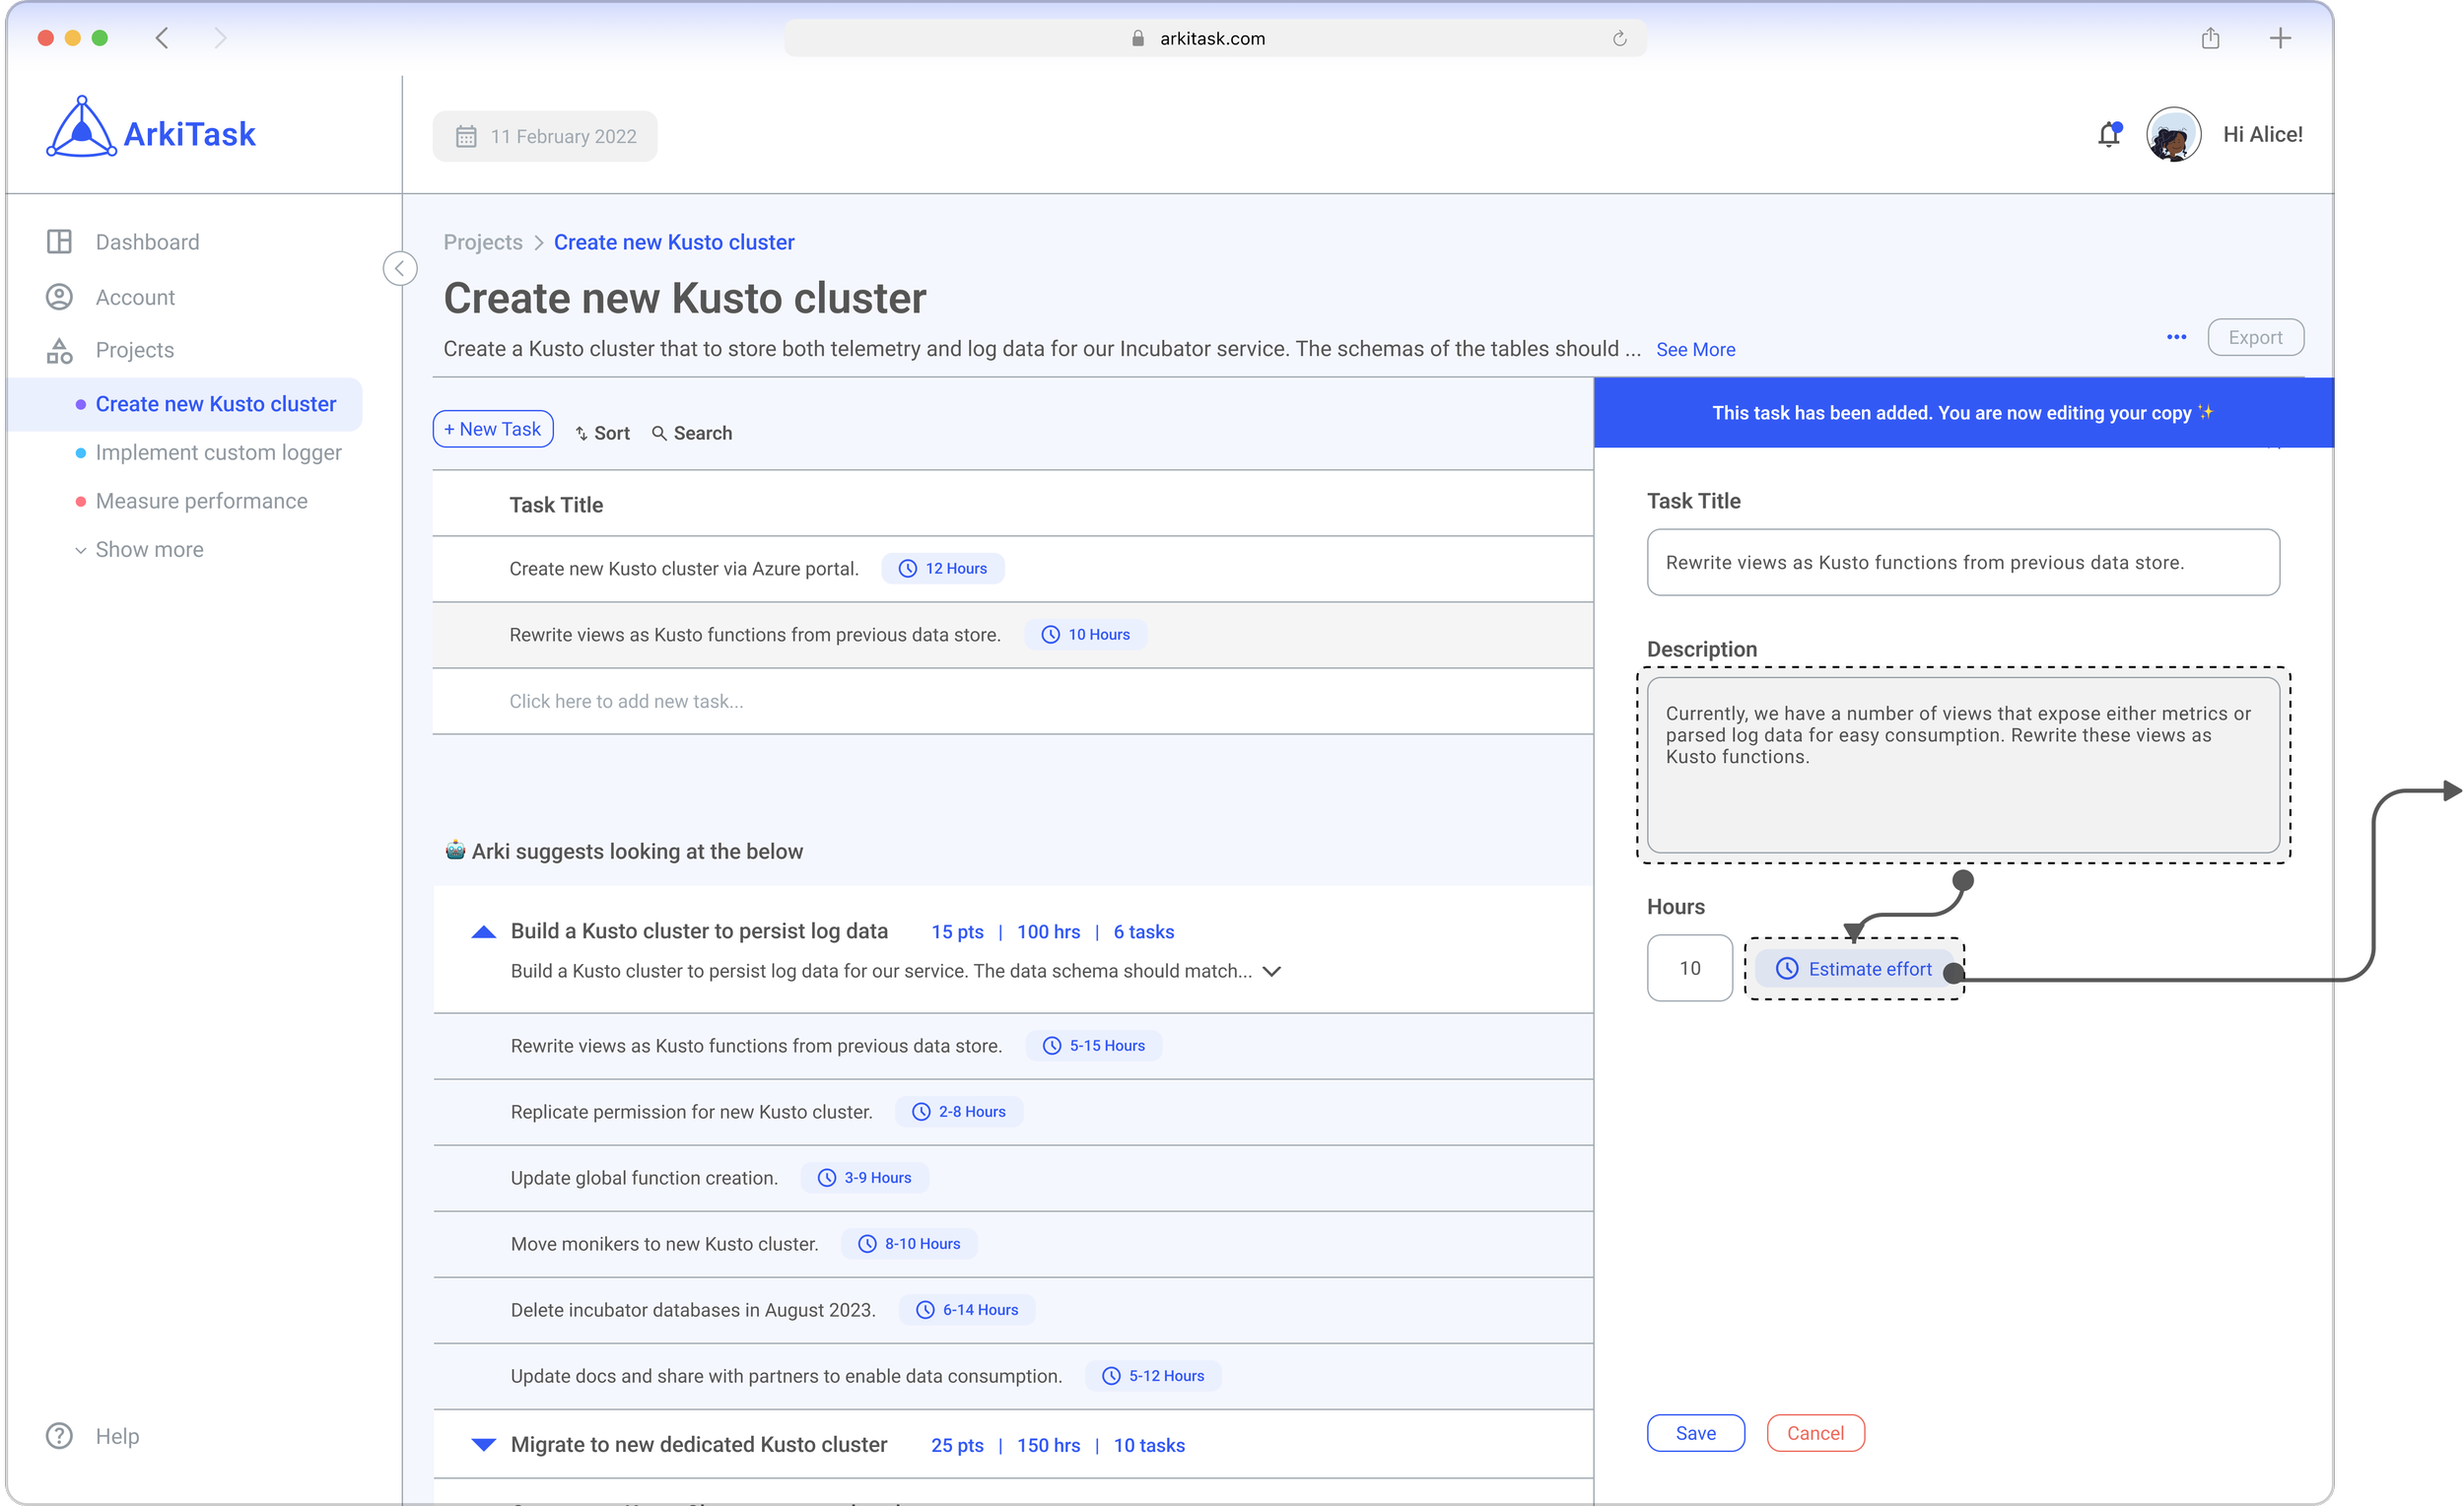Click Save in the task editor
This screenshot has width=2464, height=1506.
1695,1433
